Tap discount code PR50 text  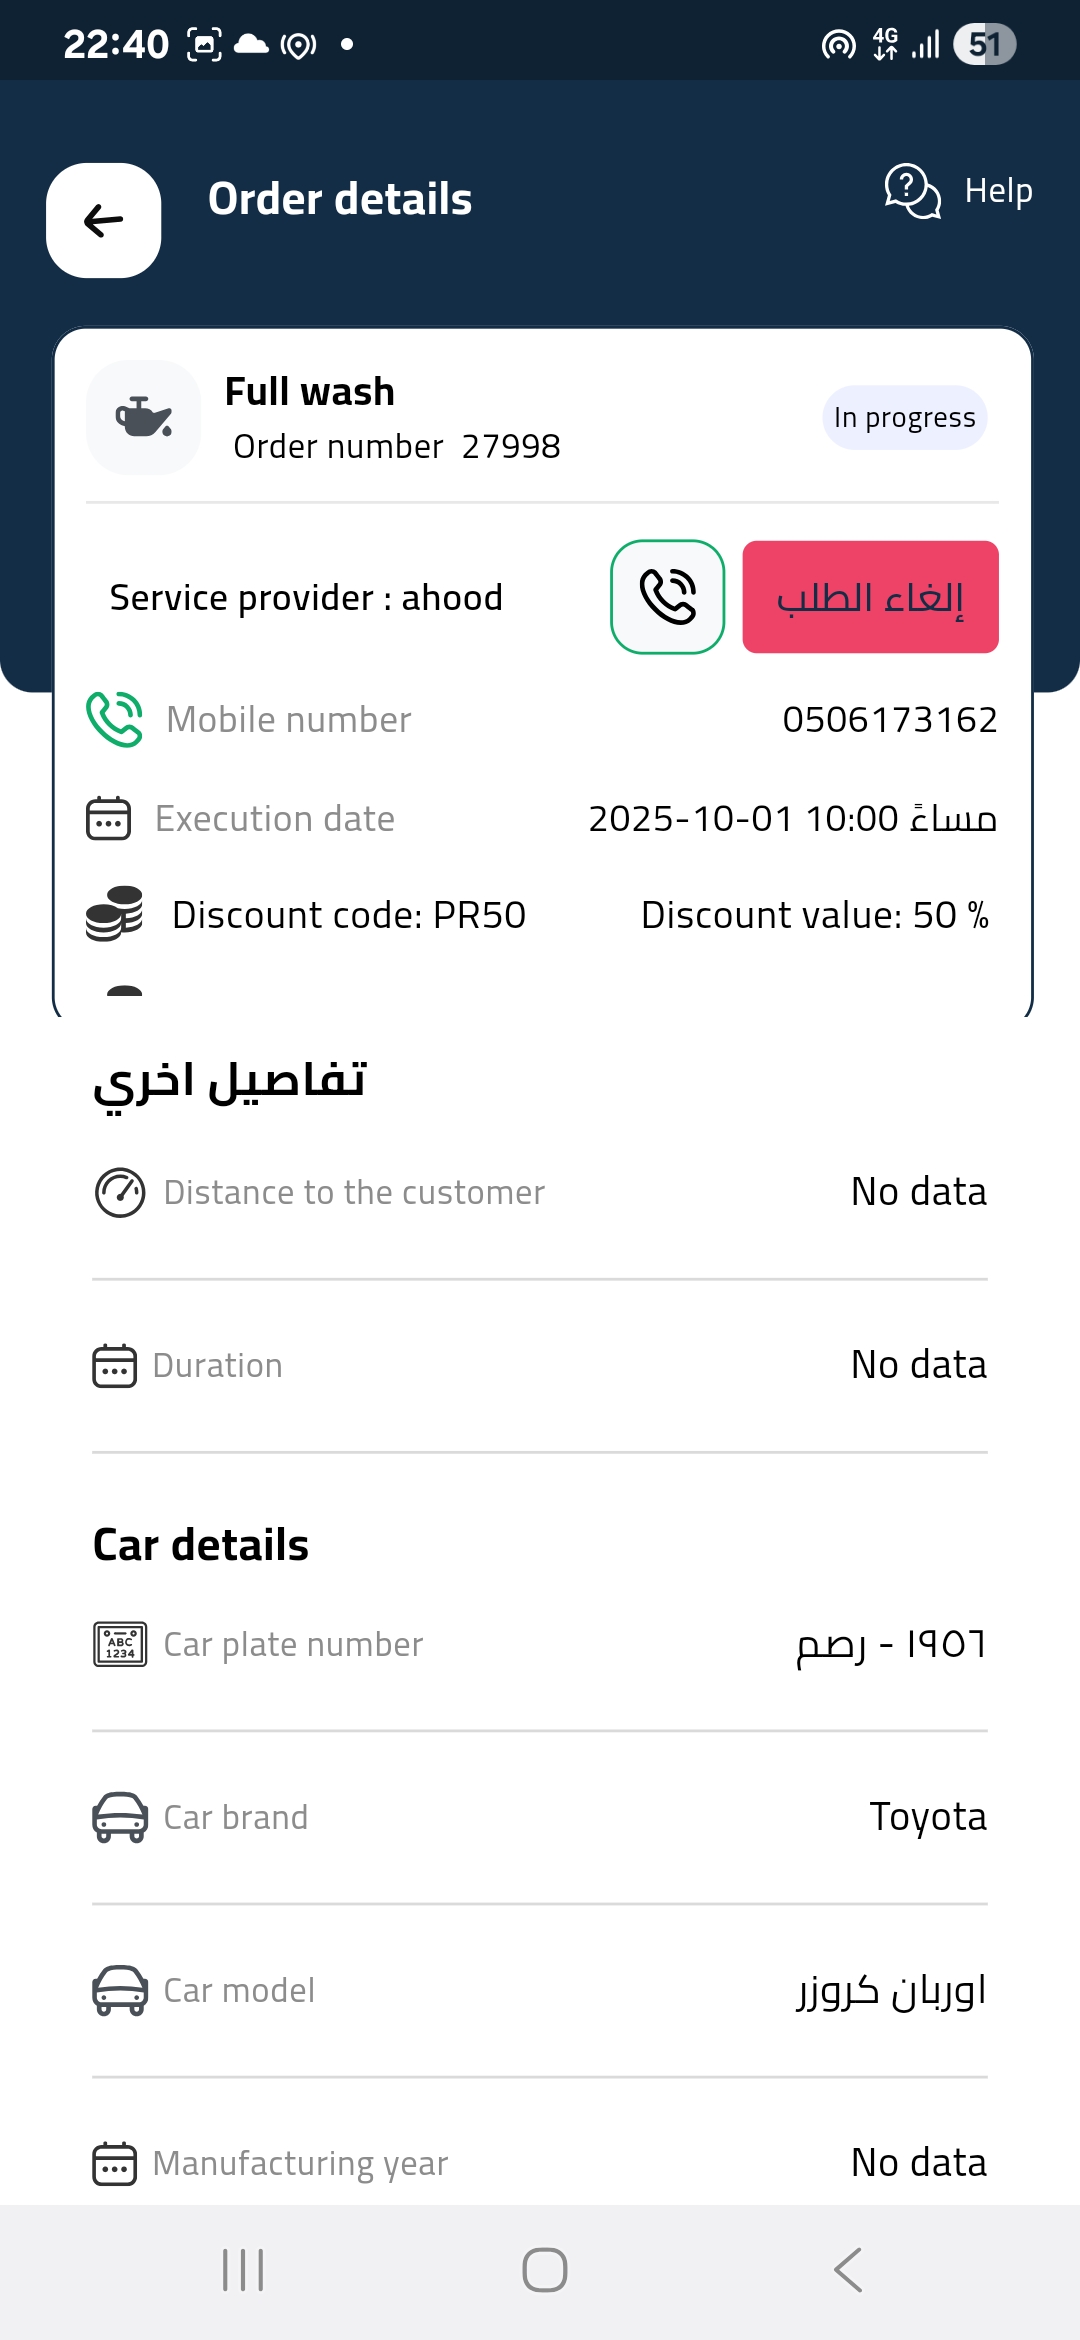tap(348, 915)
